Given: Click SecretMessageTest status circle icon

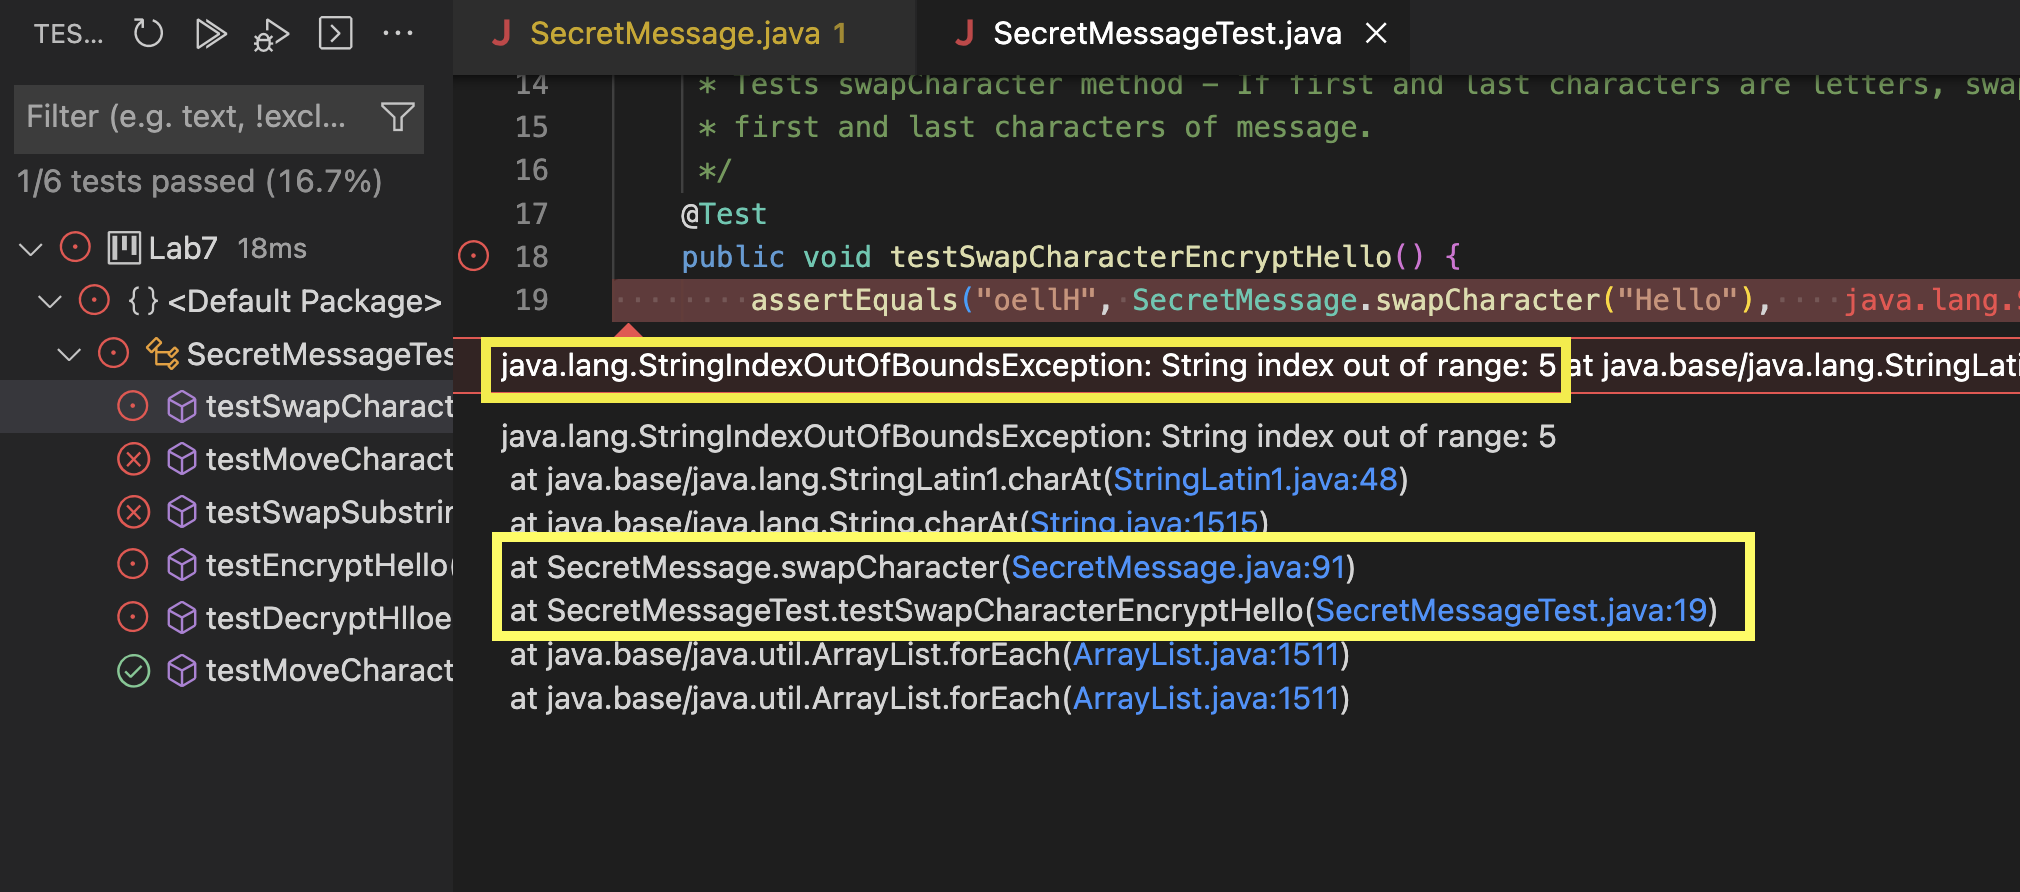Looking at the screenshot, I should click(x=113, y=353).
